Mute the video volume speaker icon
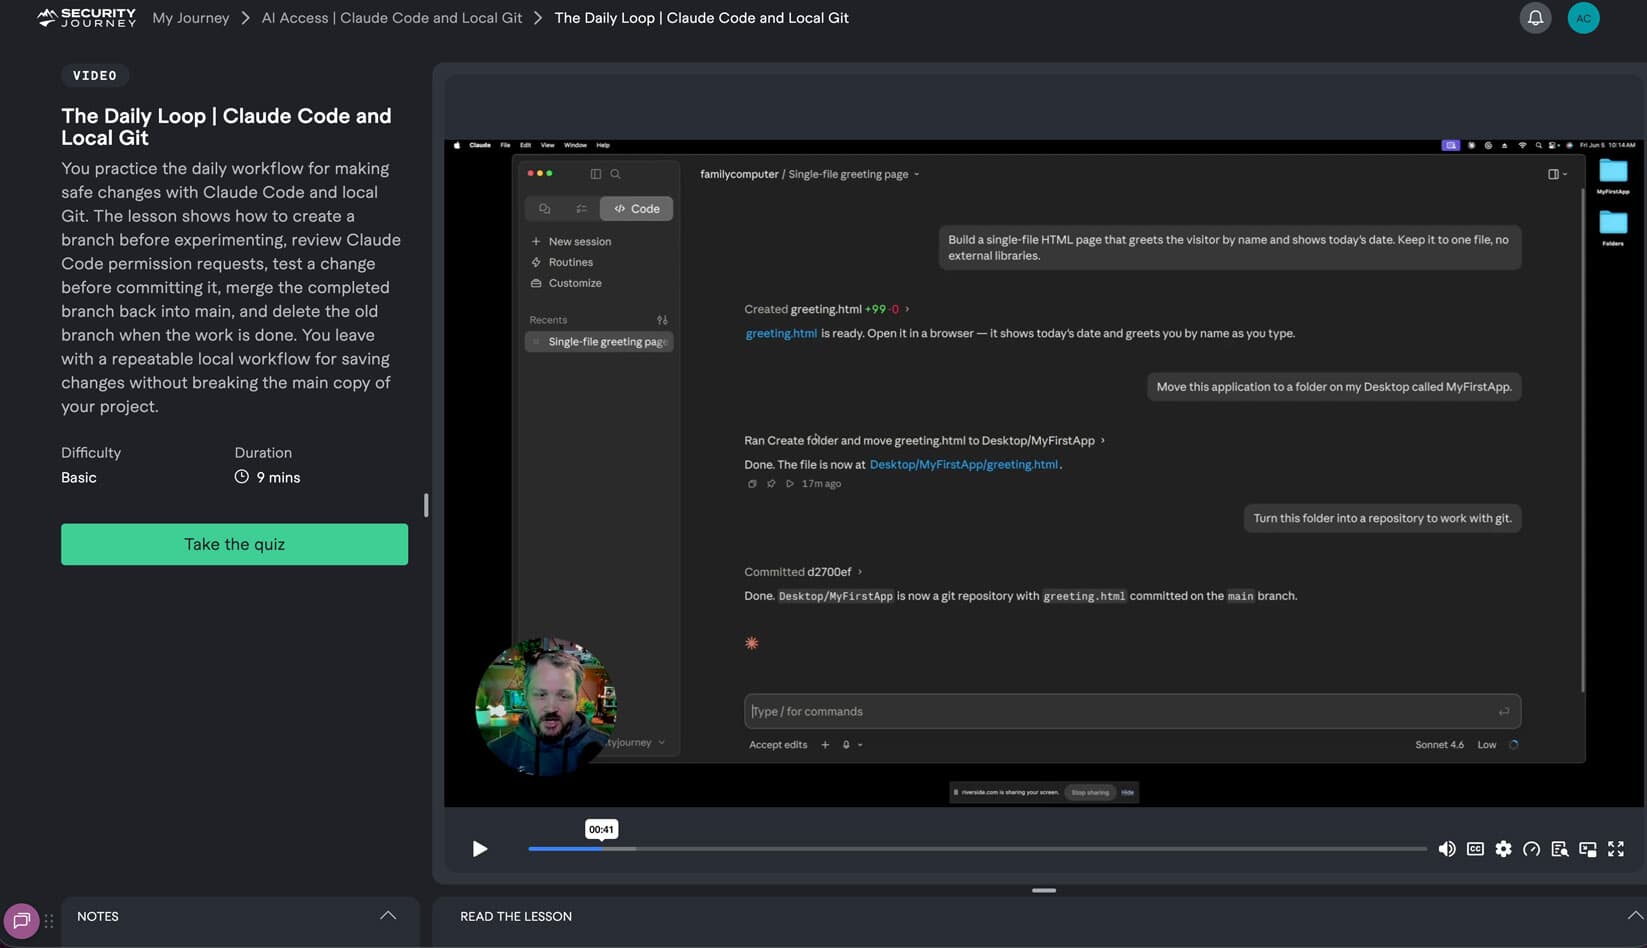Image resolution: width=1647 pixels, height=948 pixels. pyautogui.click(x=1447, y=849)
